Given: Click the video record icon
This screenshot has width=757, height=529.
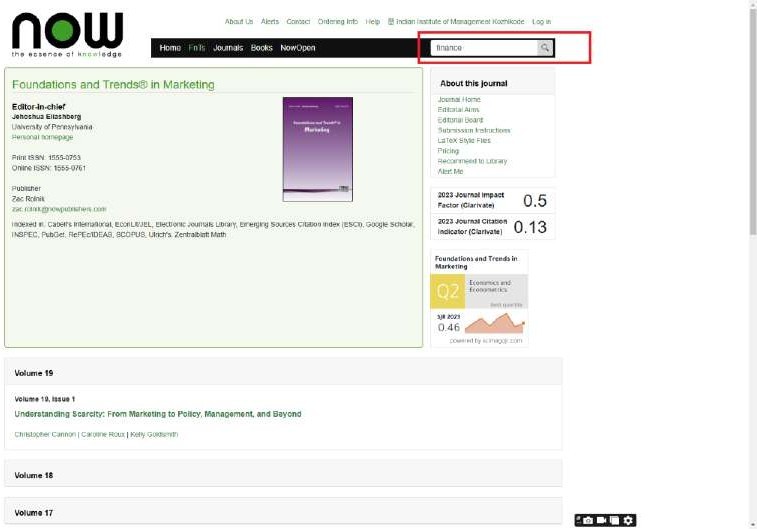Looking at the screenshot, I should coord(602,520).
